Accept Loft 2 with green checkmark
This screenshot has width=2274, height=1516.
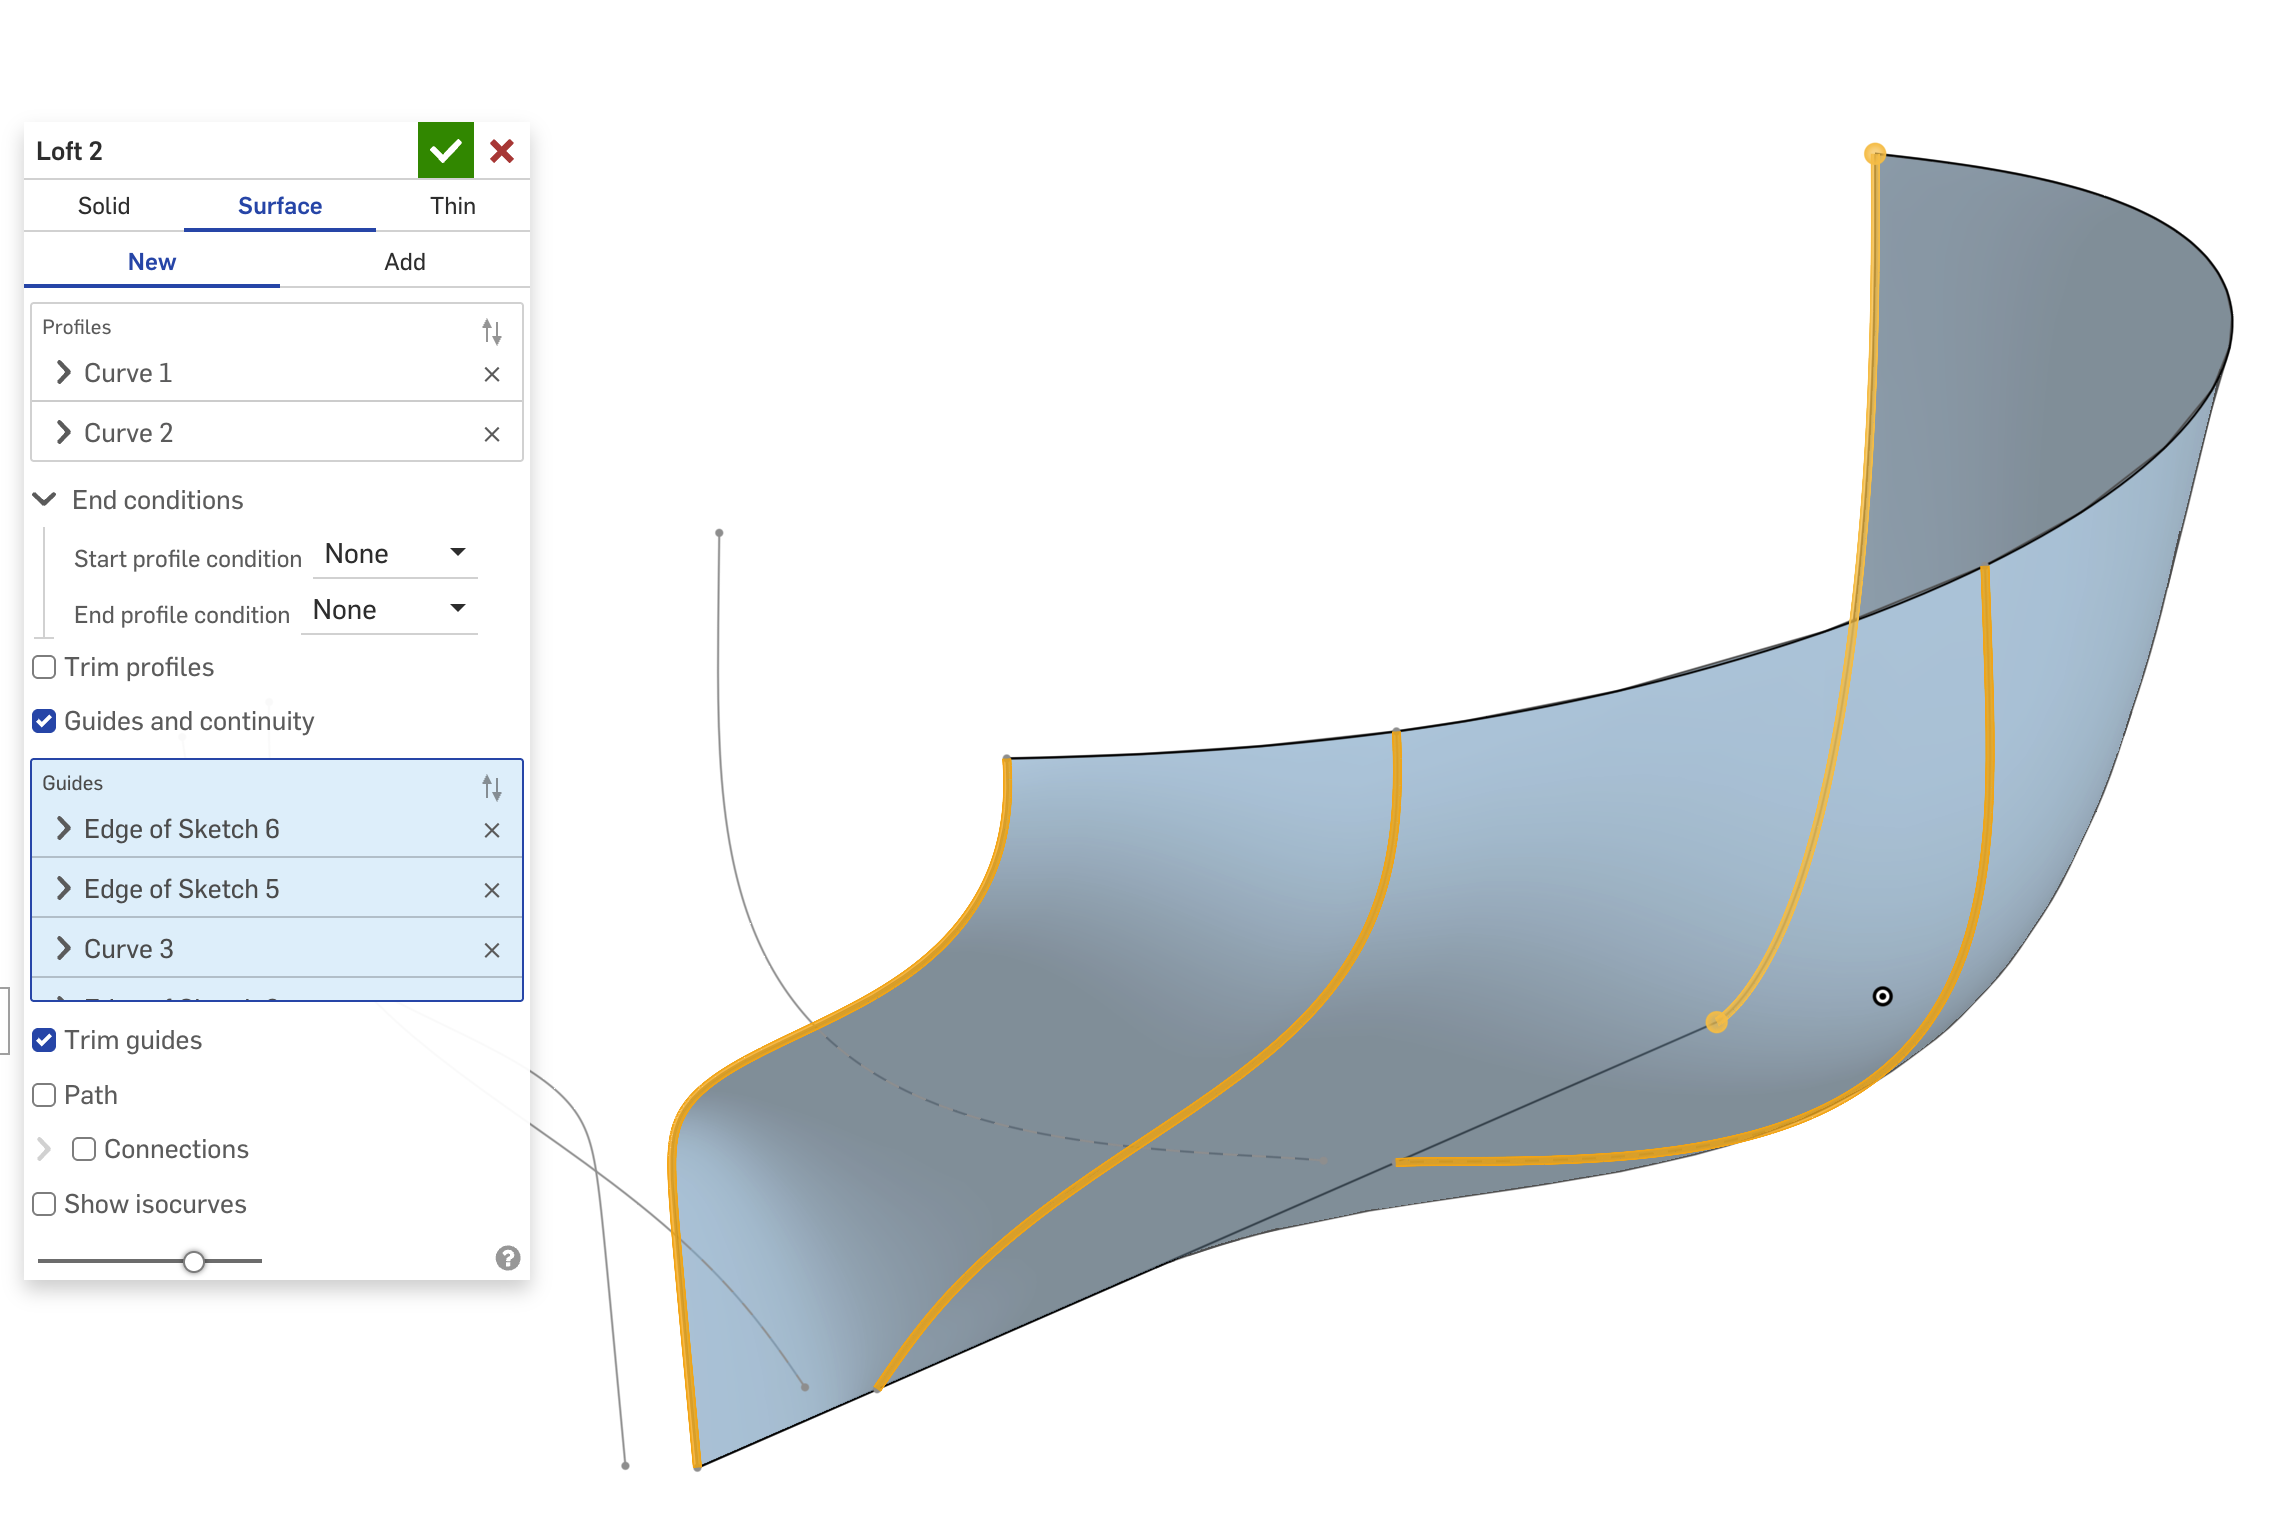(445, 151)
